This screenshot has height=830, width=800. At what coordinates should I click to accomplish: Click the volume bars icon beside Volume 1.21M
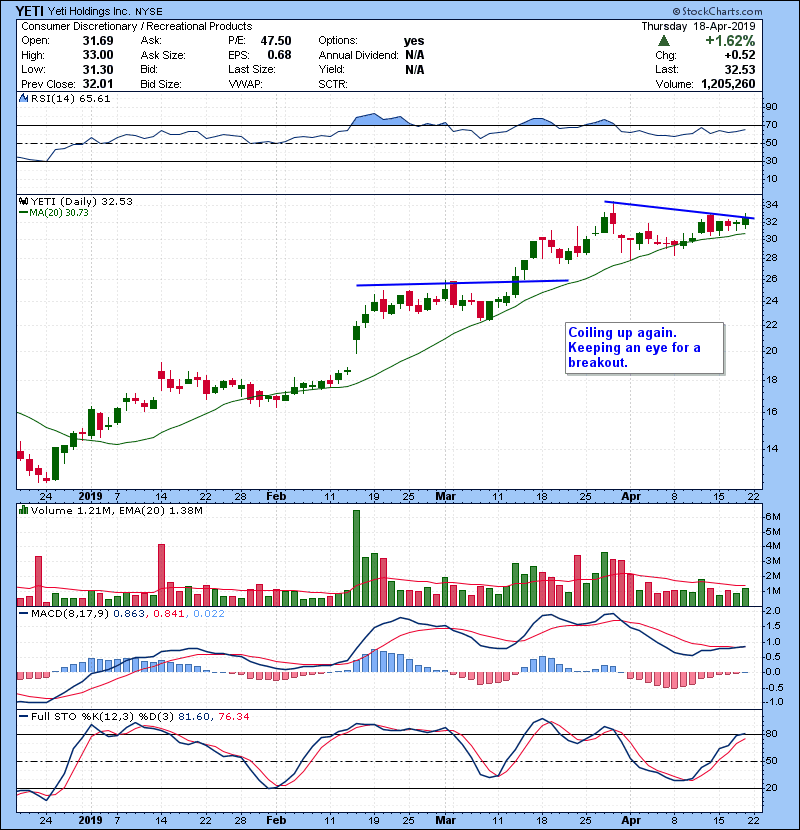(x=23, y=510)
